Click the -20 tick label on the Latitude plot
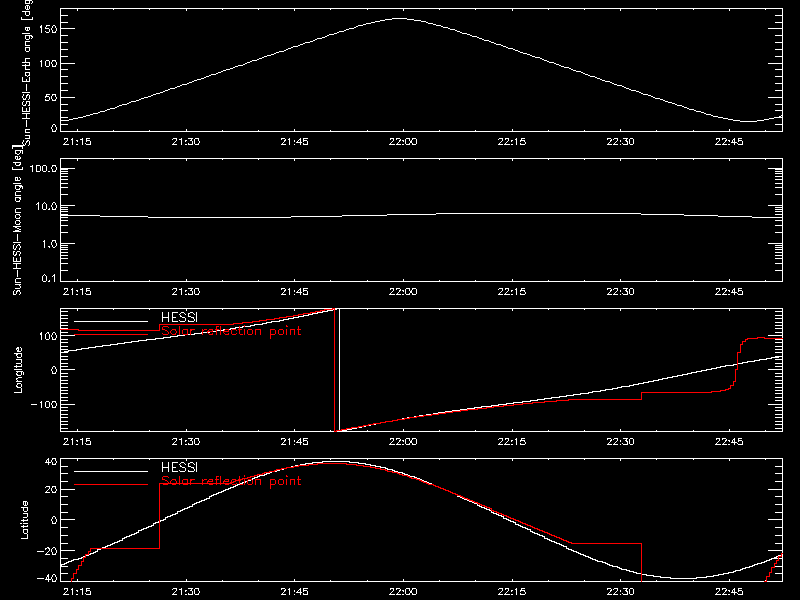Viewport: 800px width, 600px height. 47,551
